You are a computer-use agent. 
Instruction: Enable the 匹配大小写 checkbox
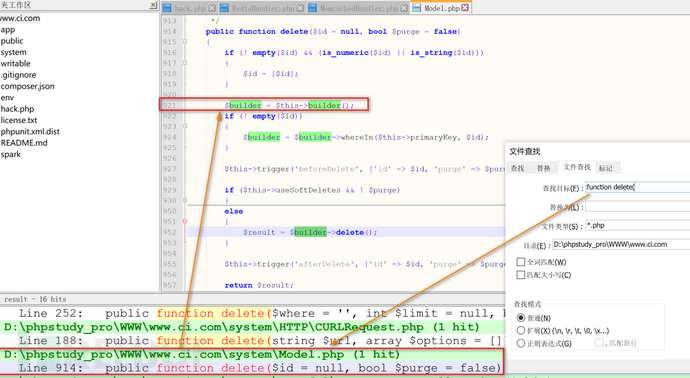[521, 275]
